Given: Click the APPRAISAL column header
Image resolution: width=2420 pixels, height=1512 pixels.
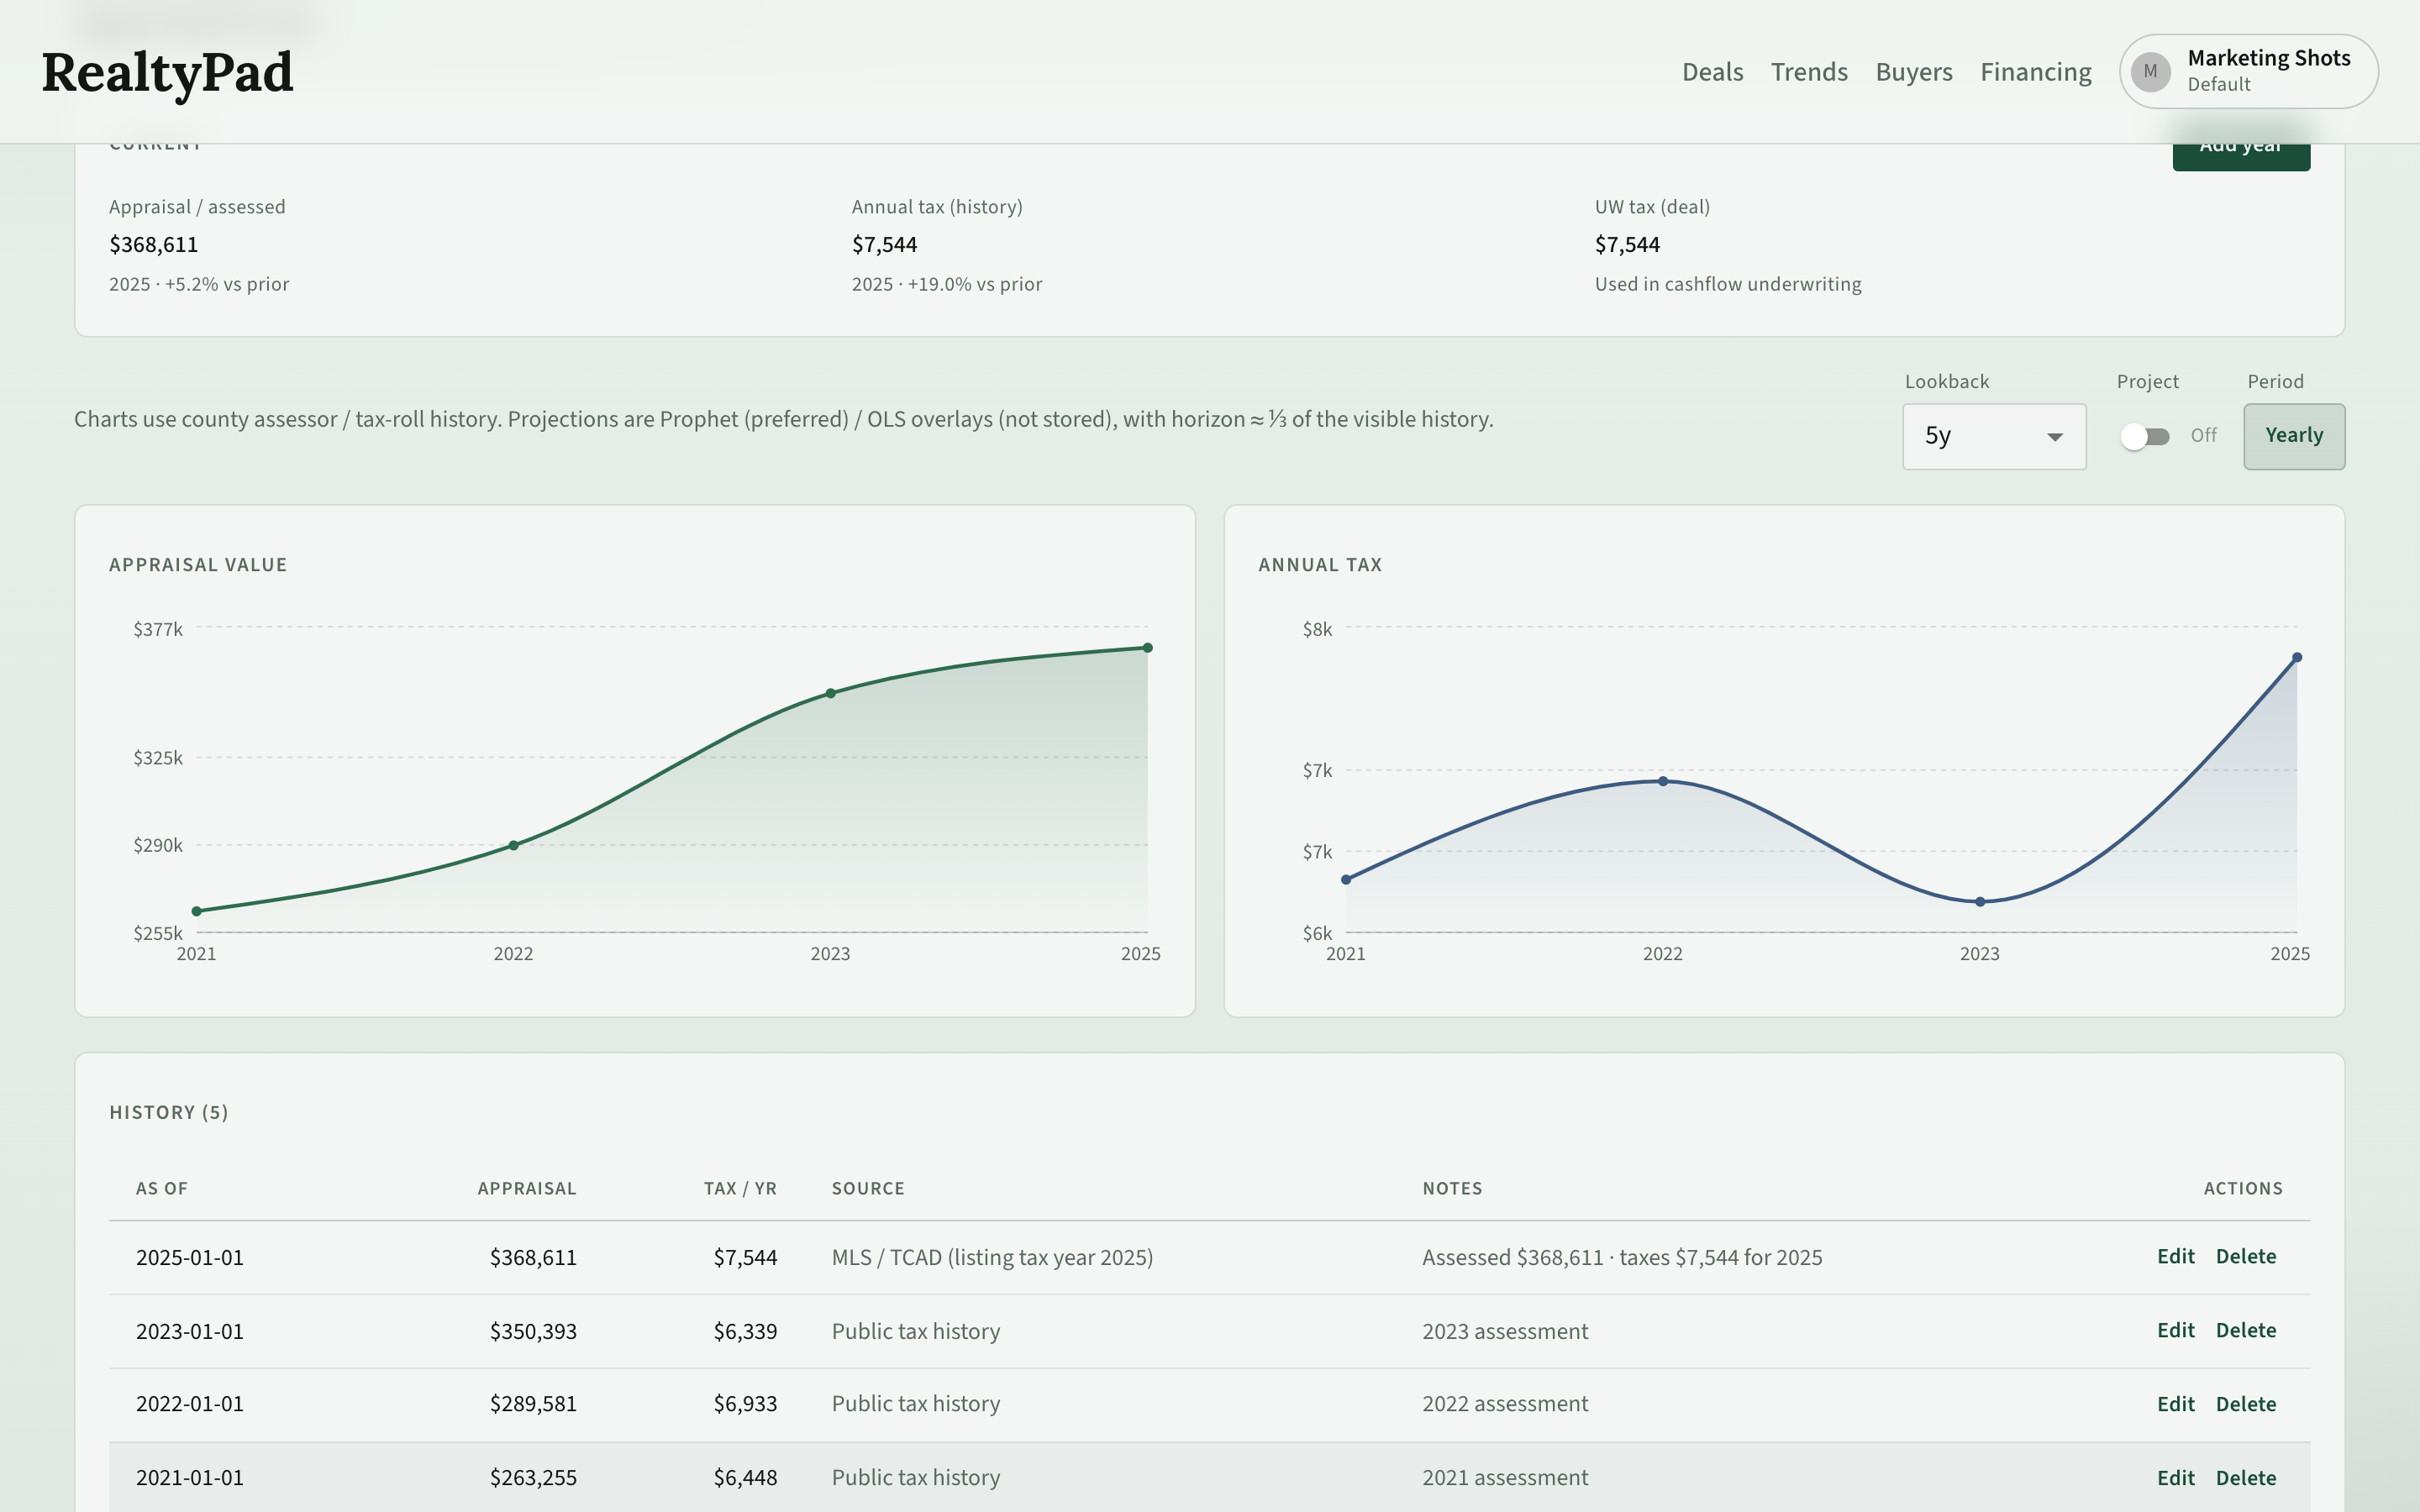Looking at the screenshot, I should (527, 1189).
